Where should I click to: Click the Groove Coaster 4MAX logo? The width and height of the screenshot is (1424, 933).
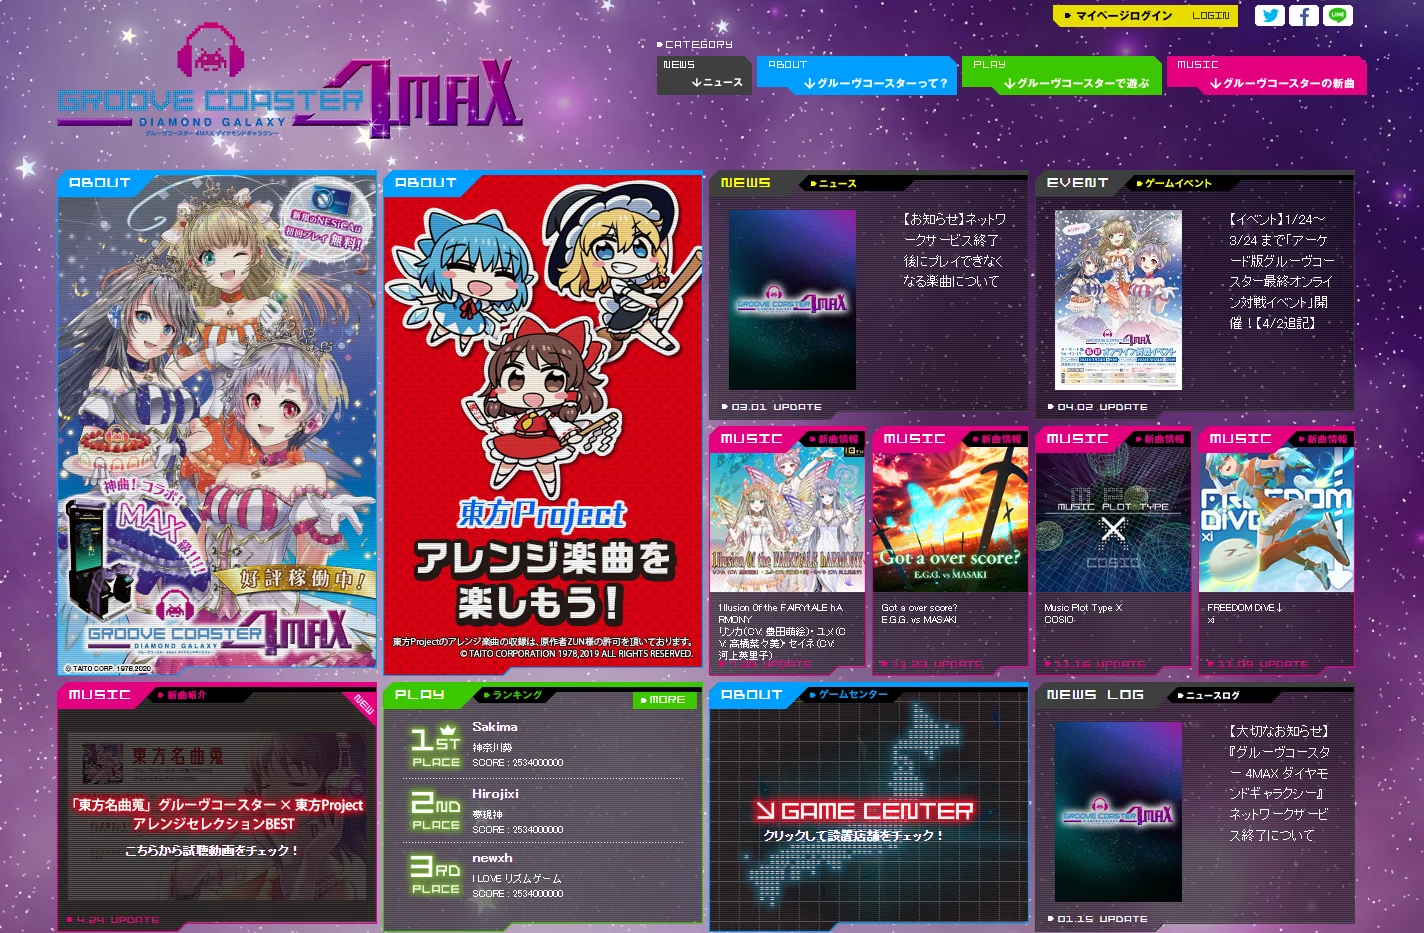click(x=290, y=82)
